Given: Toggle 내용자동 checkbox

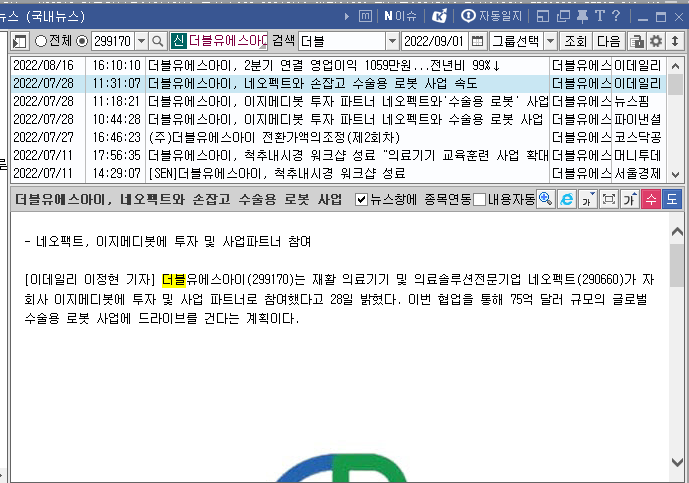Looking at the screenshot, I should [480, 200].
